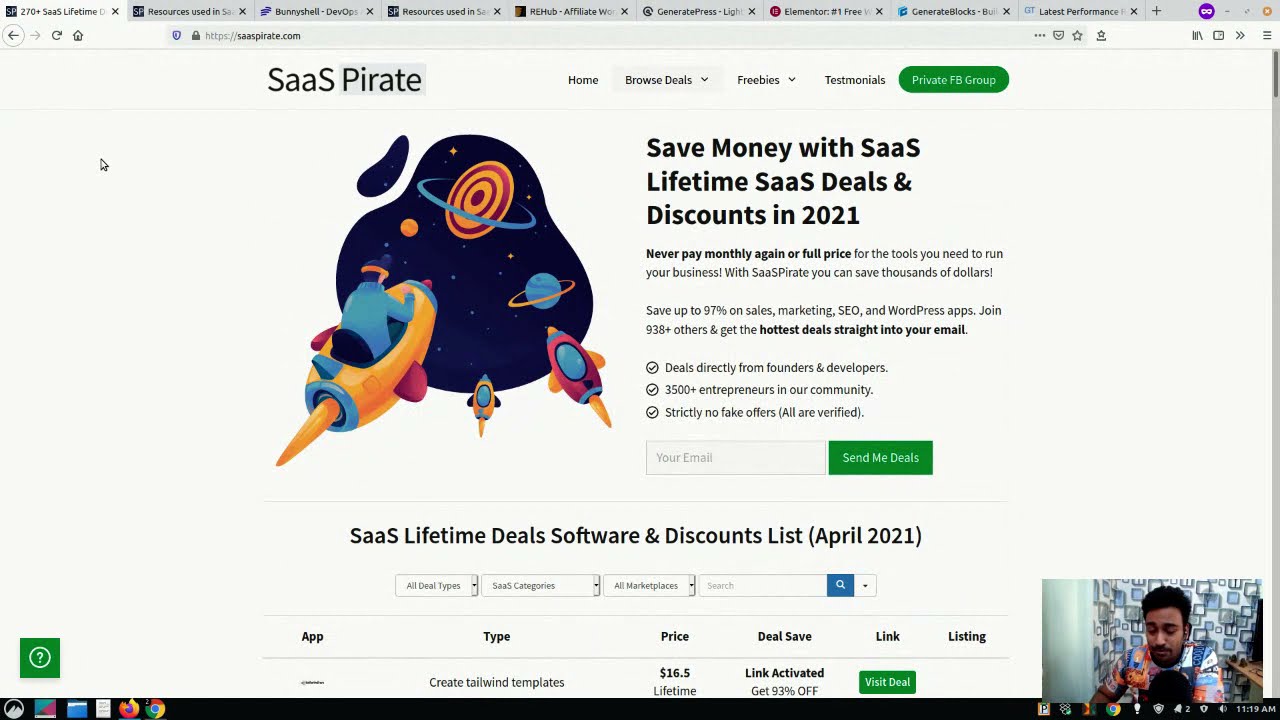1280x720 pixels.
Task: Expand the All Marketplaces dropdown
Action: click(x=649, y=586)
